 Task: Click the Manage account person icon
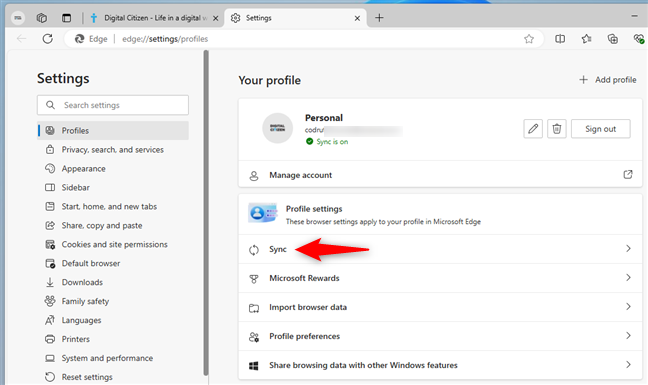point(254,176)
